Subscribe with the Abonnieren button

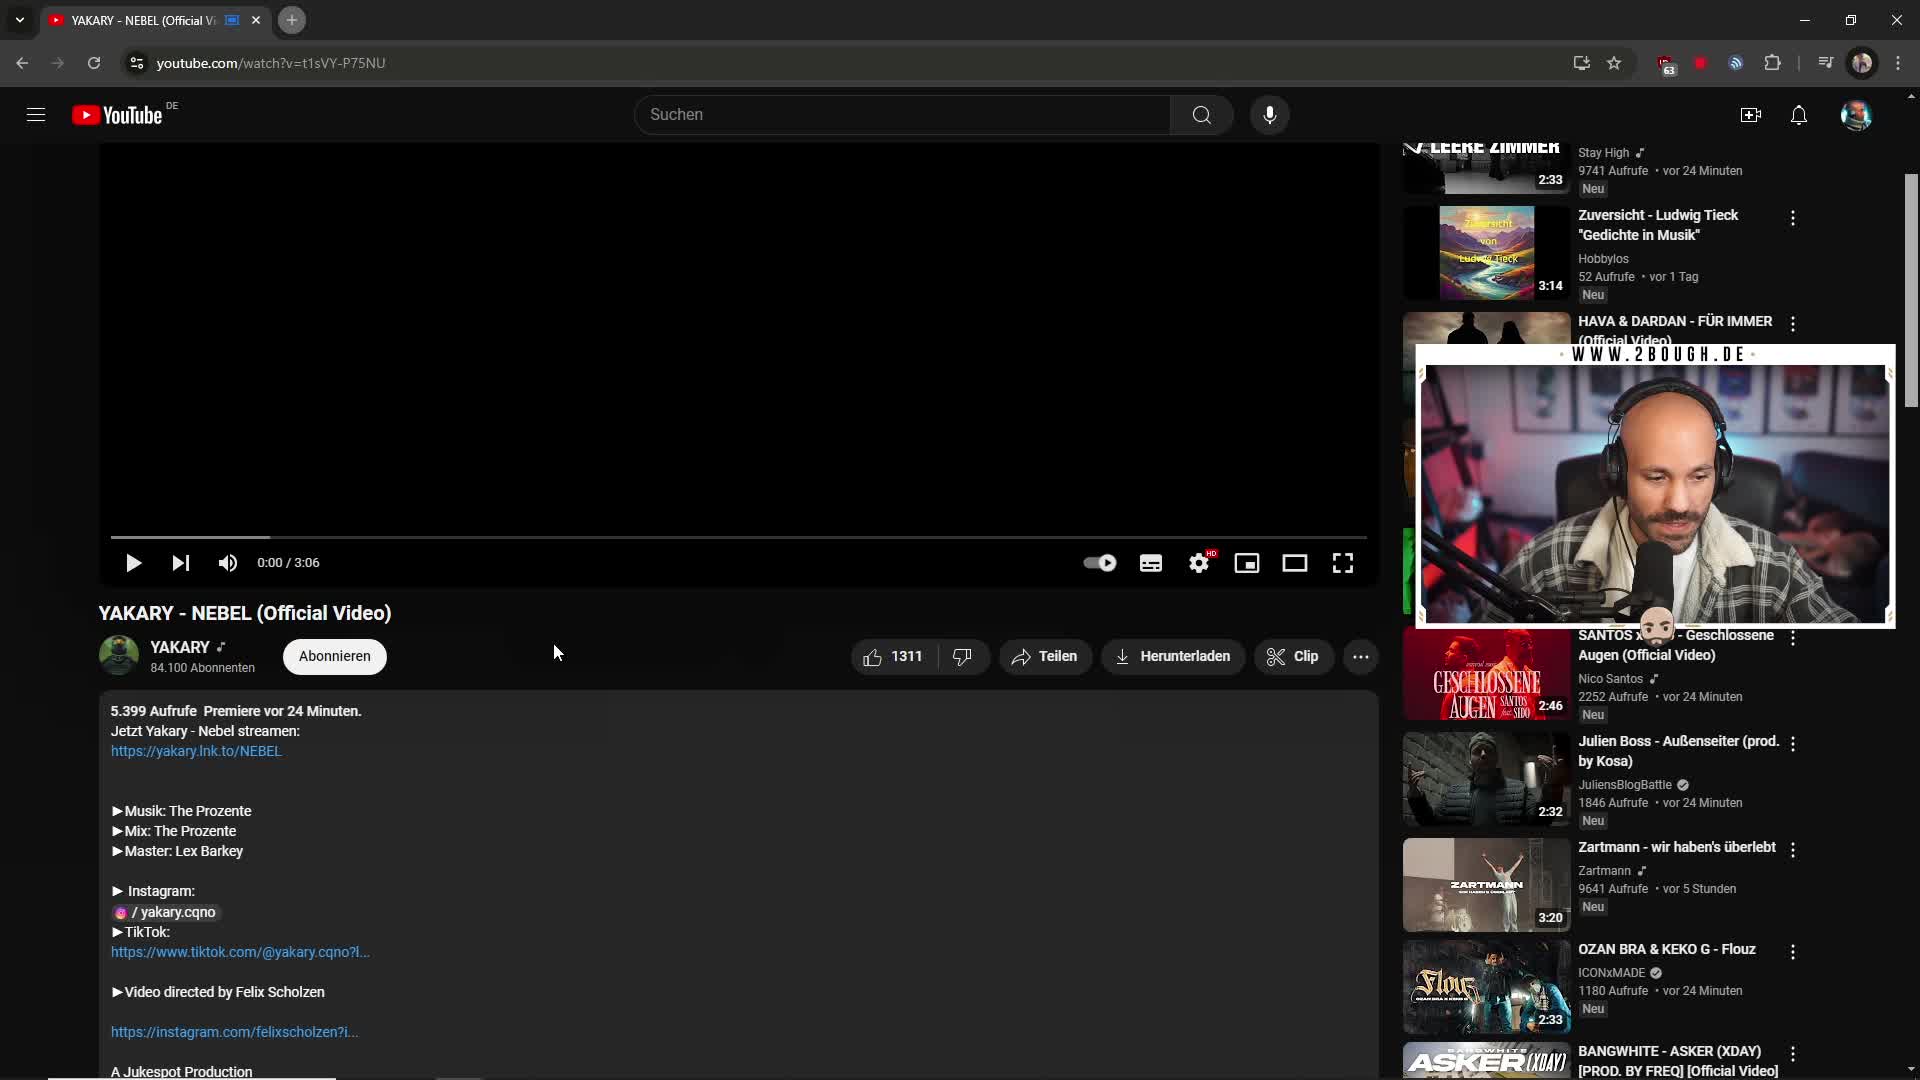335,657
